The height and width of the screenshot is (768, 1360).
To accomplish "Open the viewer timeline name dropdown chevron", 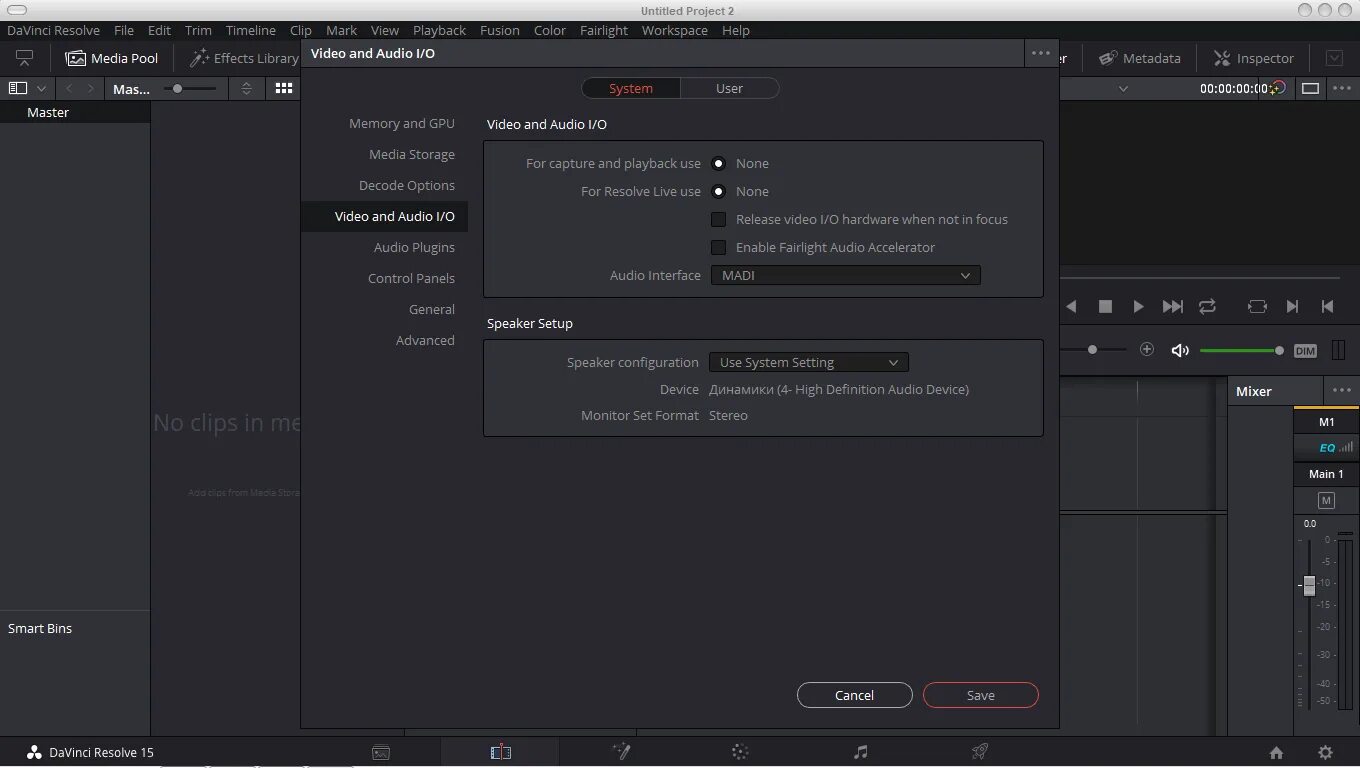I will [x=1123, y=88].
